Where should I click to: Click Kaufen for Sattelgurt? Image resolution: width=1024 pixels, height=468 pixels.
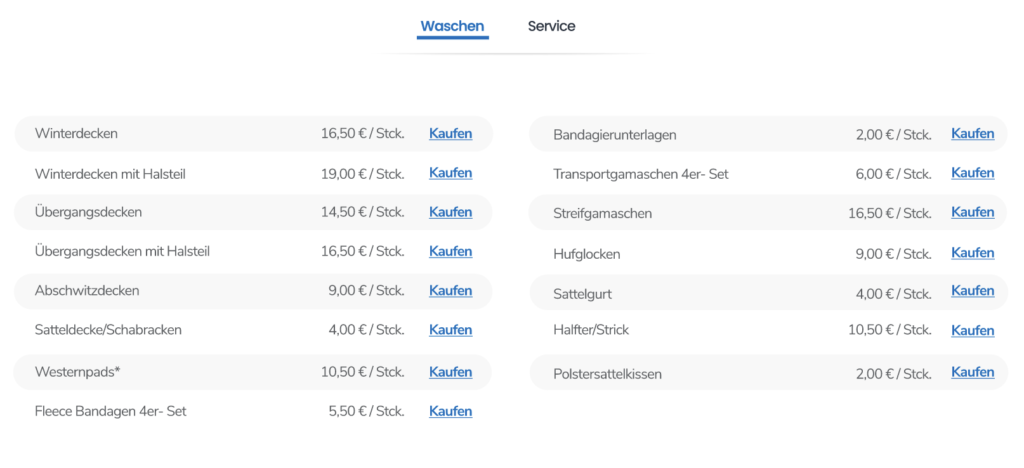(972, 291)
